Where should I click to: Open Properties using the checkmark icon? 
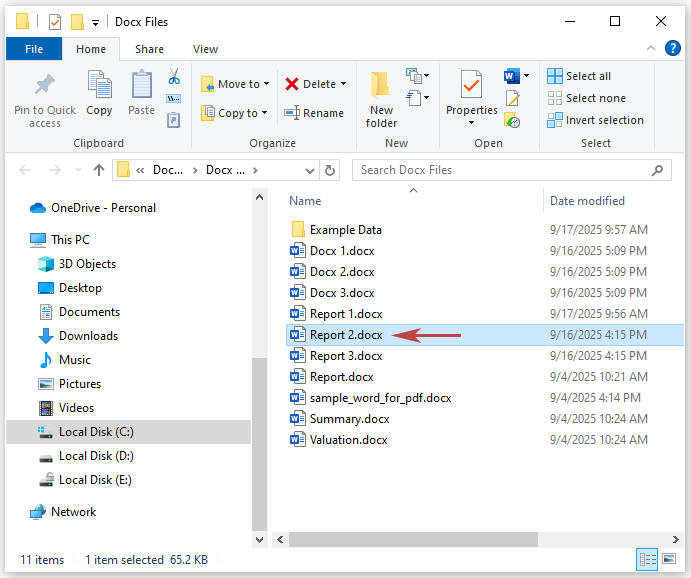click(x=471, y=88)
